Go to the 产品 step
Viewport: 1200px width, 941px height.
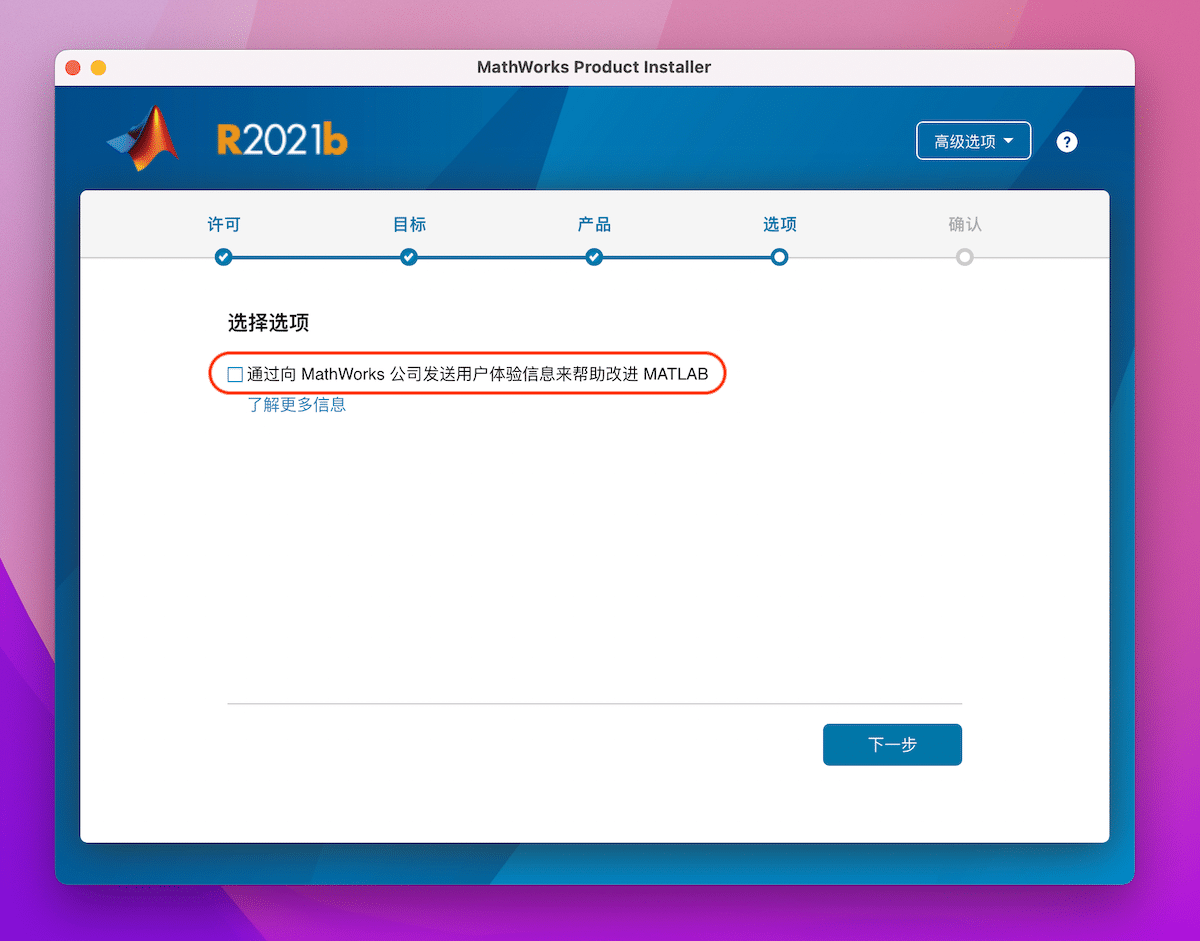[x=594, y=224]
